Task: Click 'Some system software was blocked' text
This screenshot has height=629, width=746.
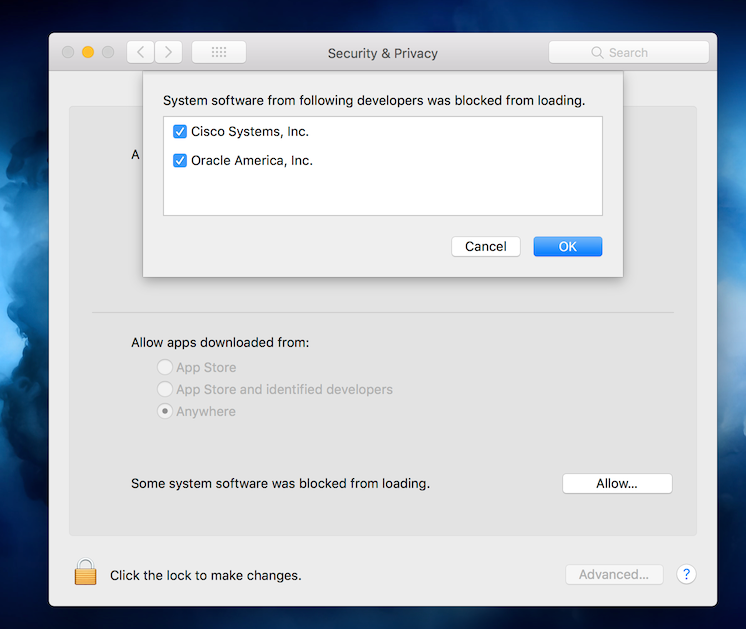Action: (x=280, y=483)
